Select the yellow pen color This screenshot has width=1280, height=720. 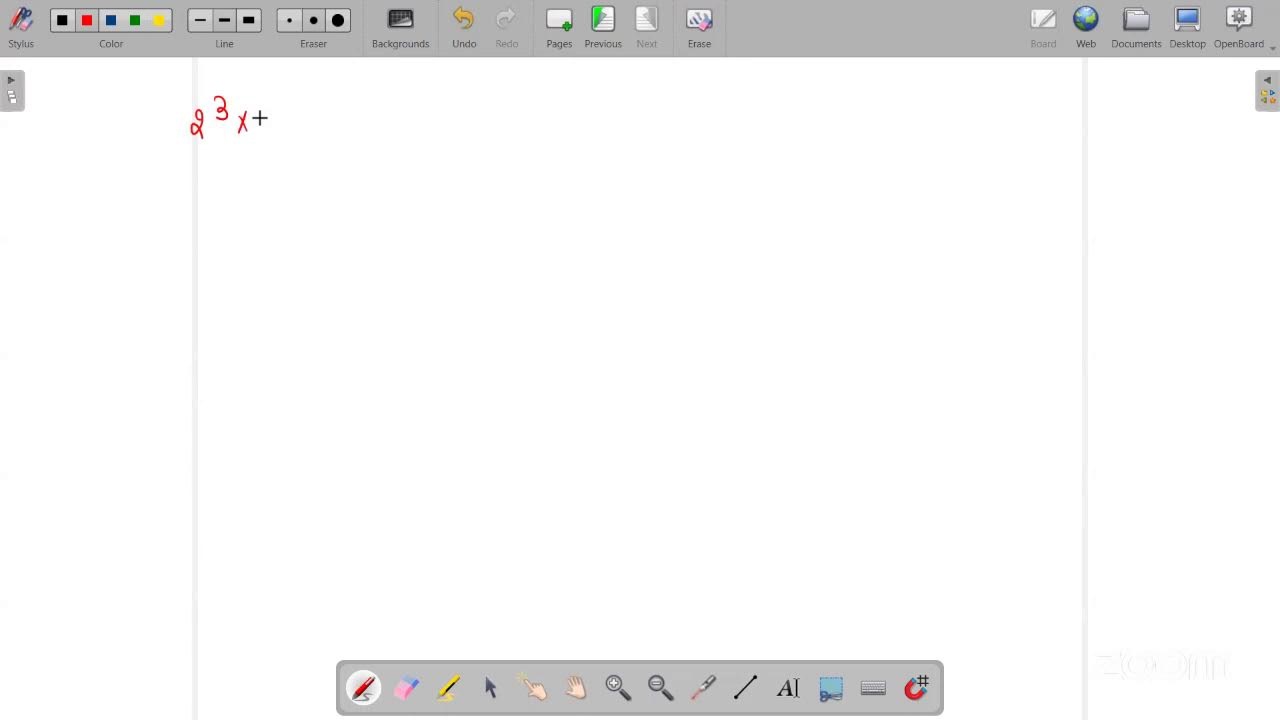click(159, 20)
